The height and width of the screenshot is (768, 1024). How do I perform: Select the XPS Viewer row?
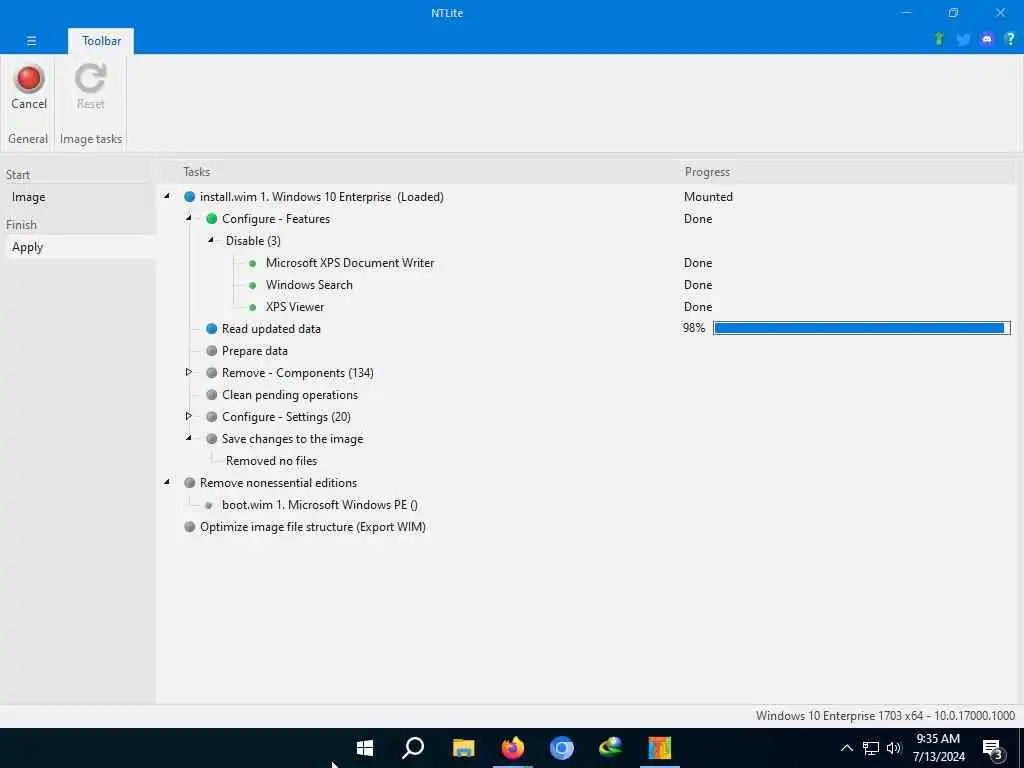(295, 307)
